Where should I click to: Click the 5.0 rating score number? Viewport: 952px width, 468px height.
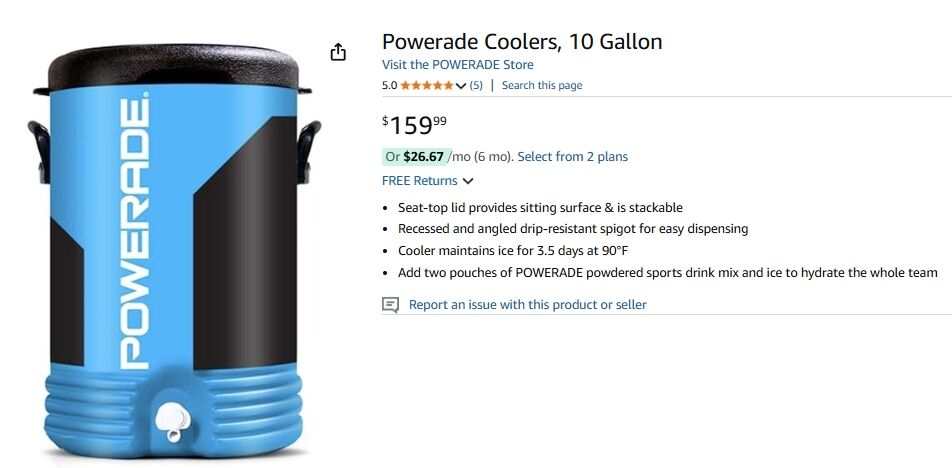click(x=390, y=86)
